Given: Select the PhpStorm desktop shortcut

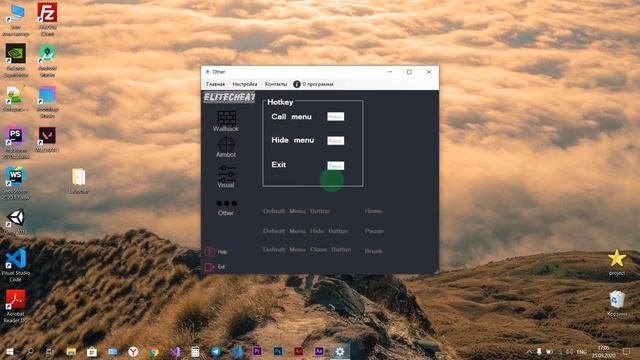Looking at the screenshot, I should pos(16,142).
